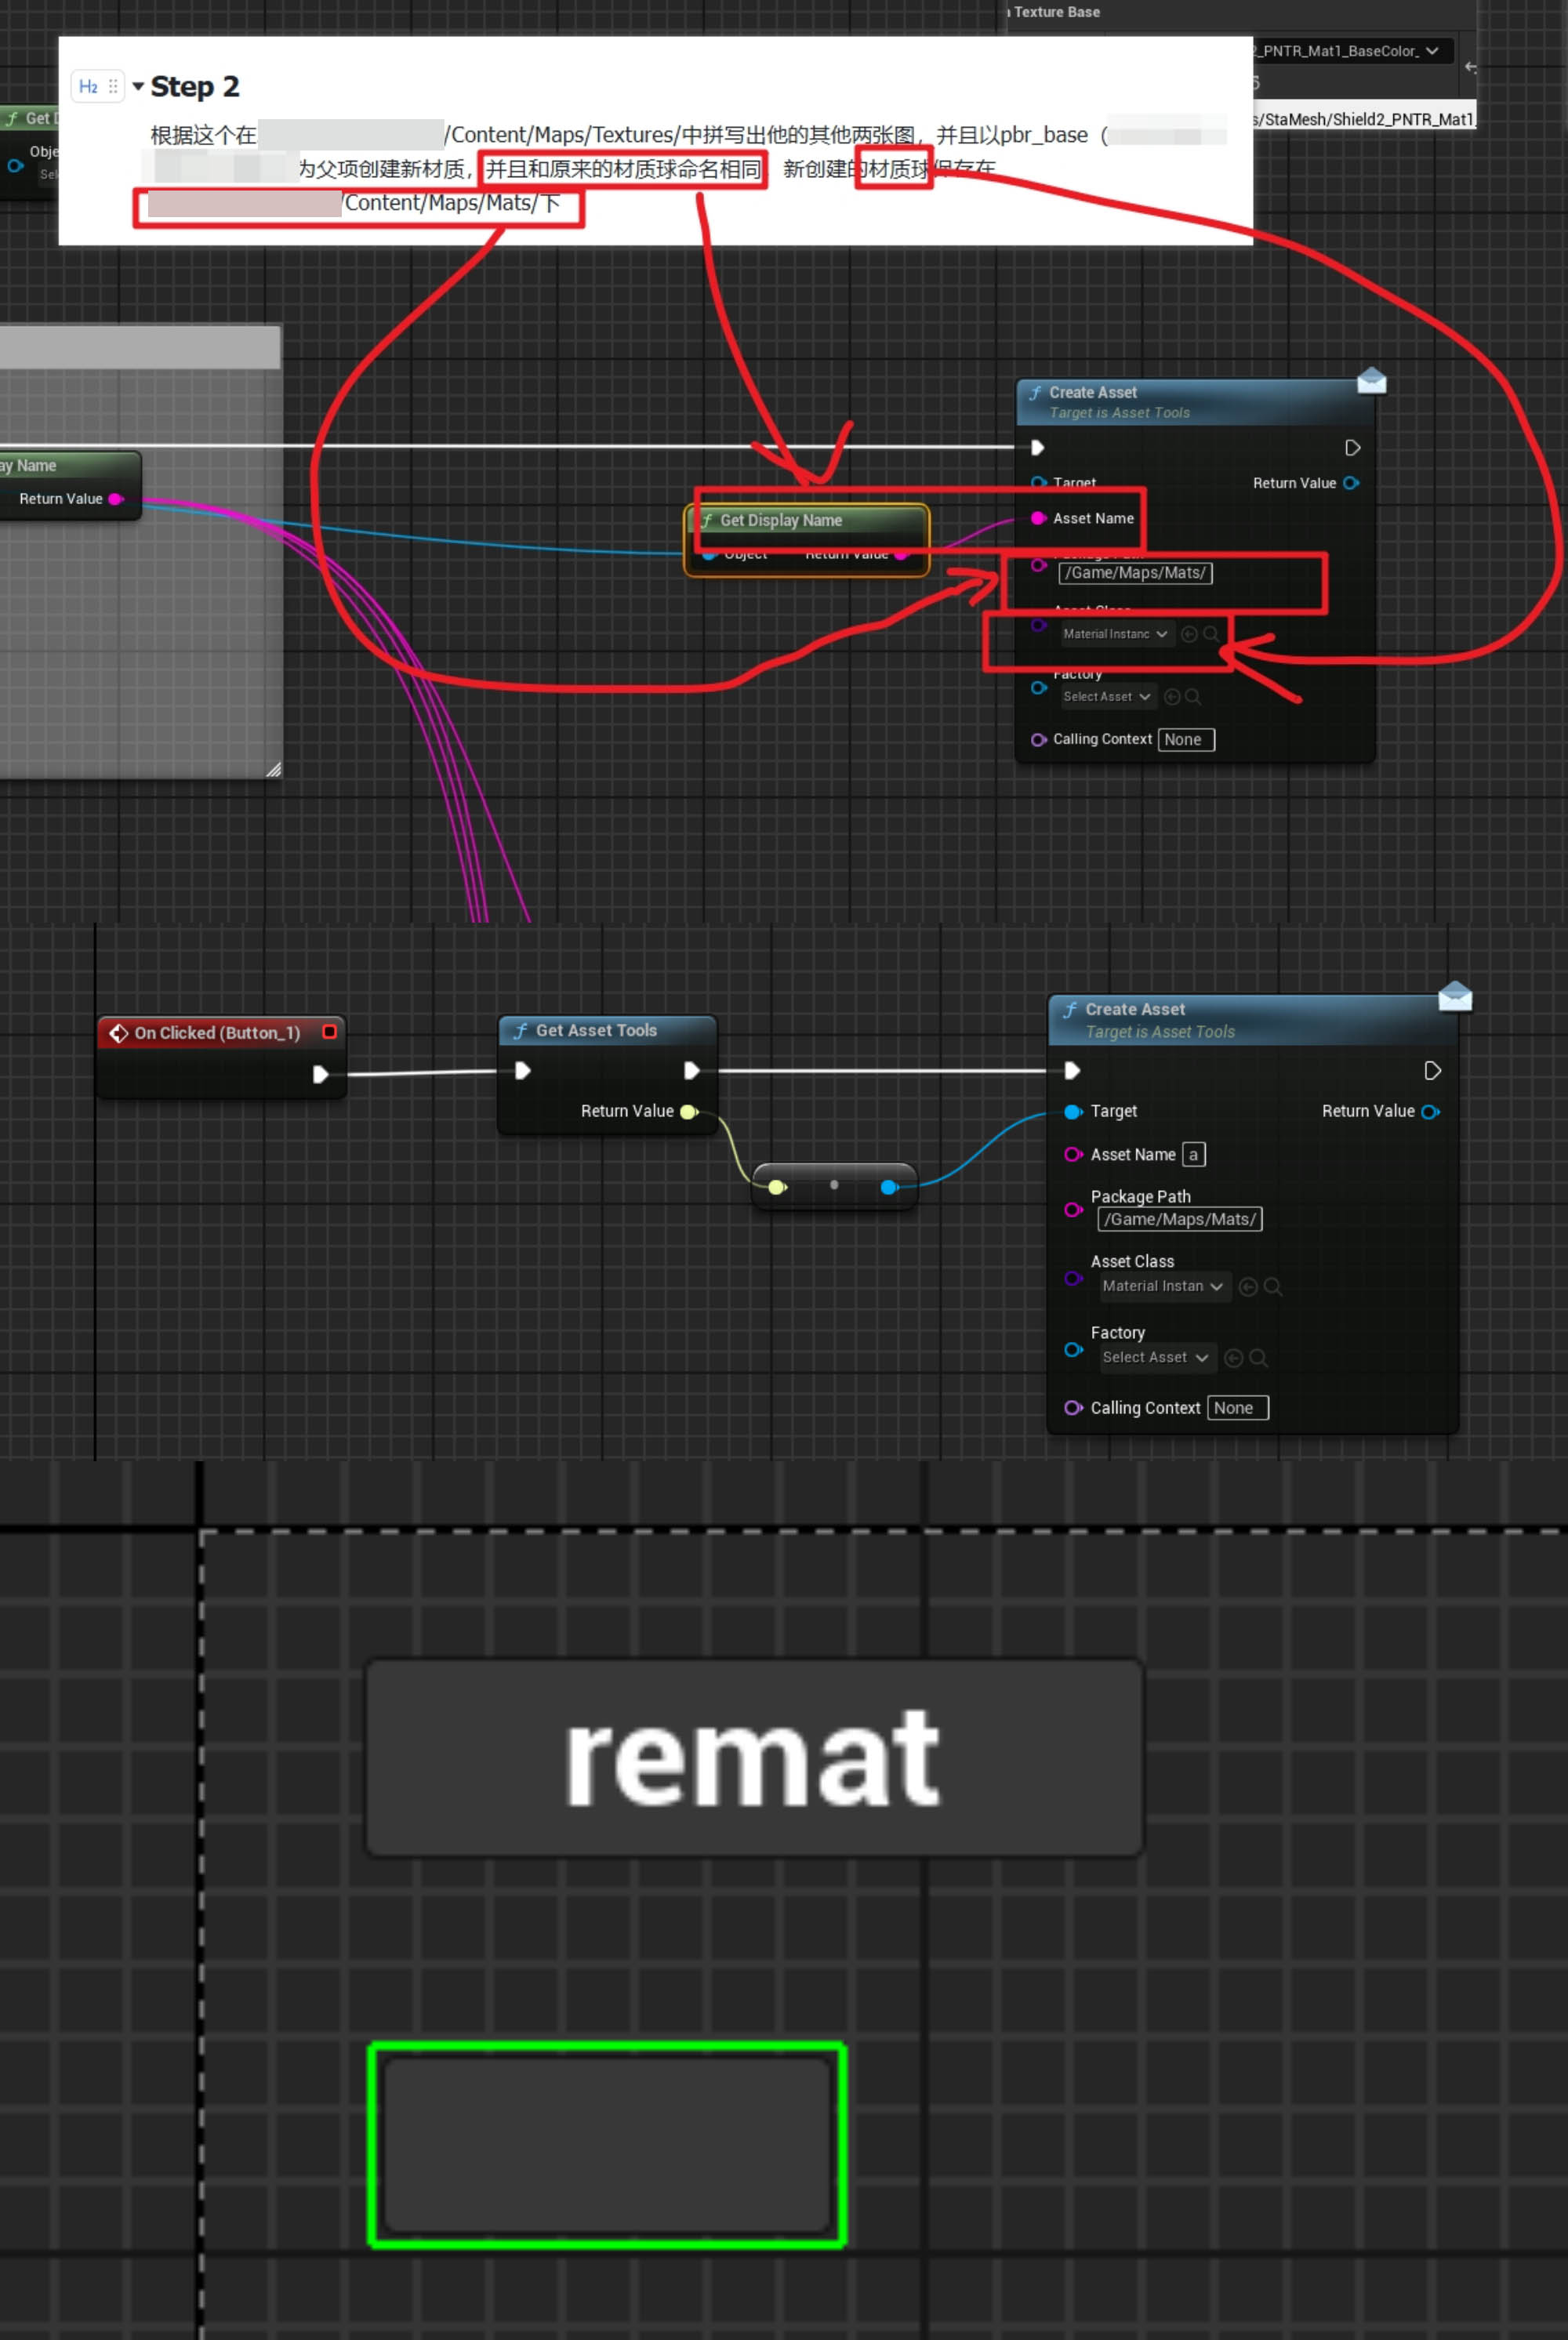Click the yellow input pin on conversion node
The image size is (1568, 2340).
pyautogui.click(x=777, y=1187)
